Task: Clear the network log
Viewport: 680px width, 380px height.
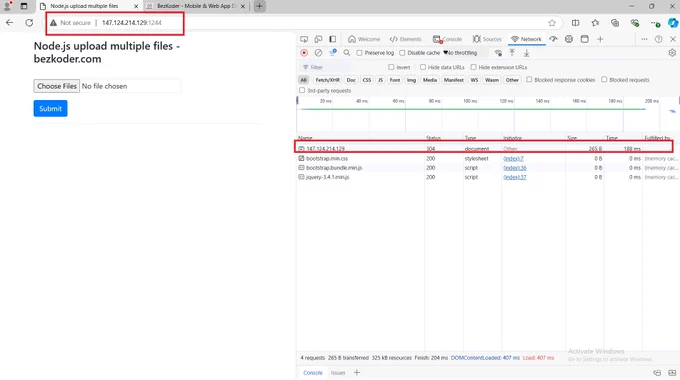Action: point(318,52)
